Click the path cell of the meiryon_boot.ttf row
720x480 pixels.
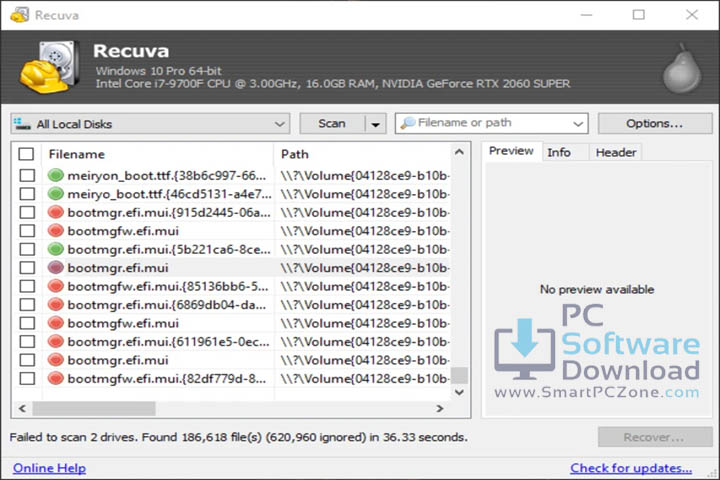(365, 175)
